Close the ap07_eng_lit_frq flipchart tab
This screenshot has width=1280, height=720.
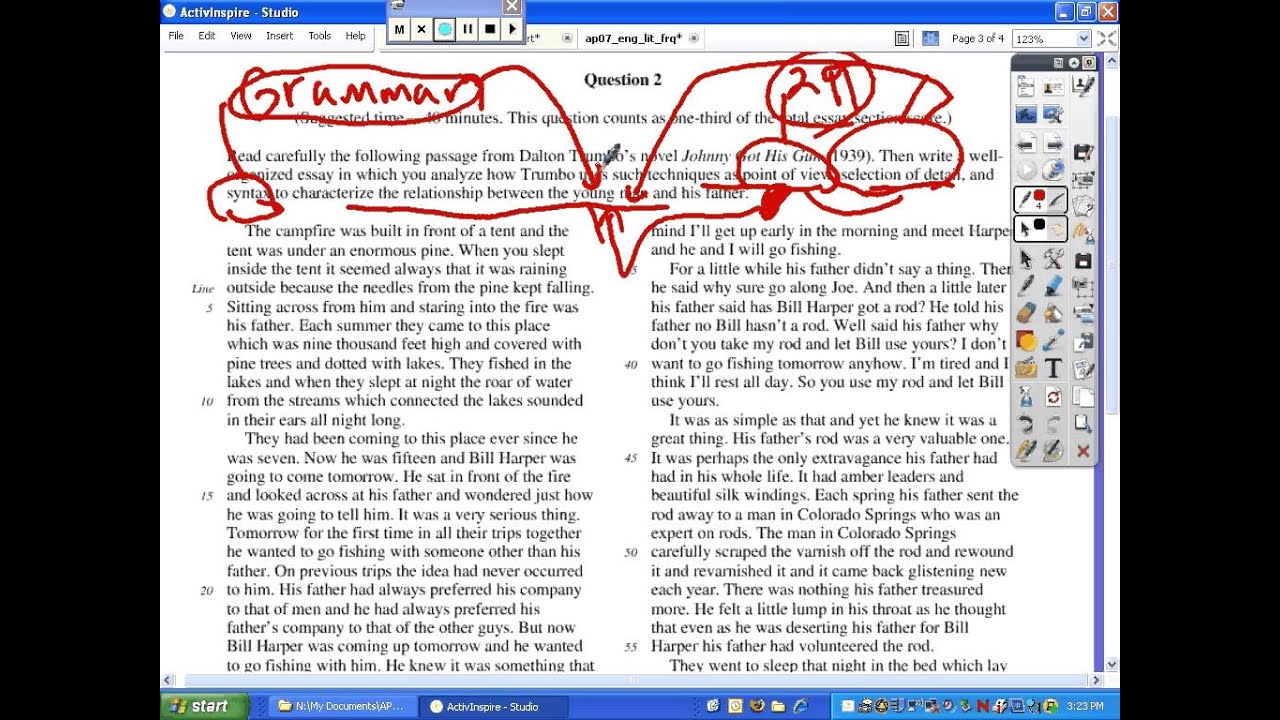694,38
